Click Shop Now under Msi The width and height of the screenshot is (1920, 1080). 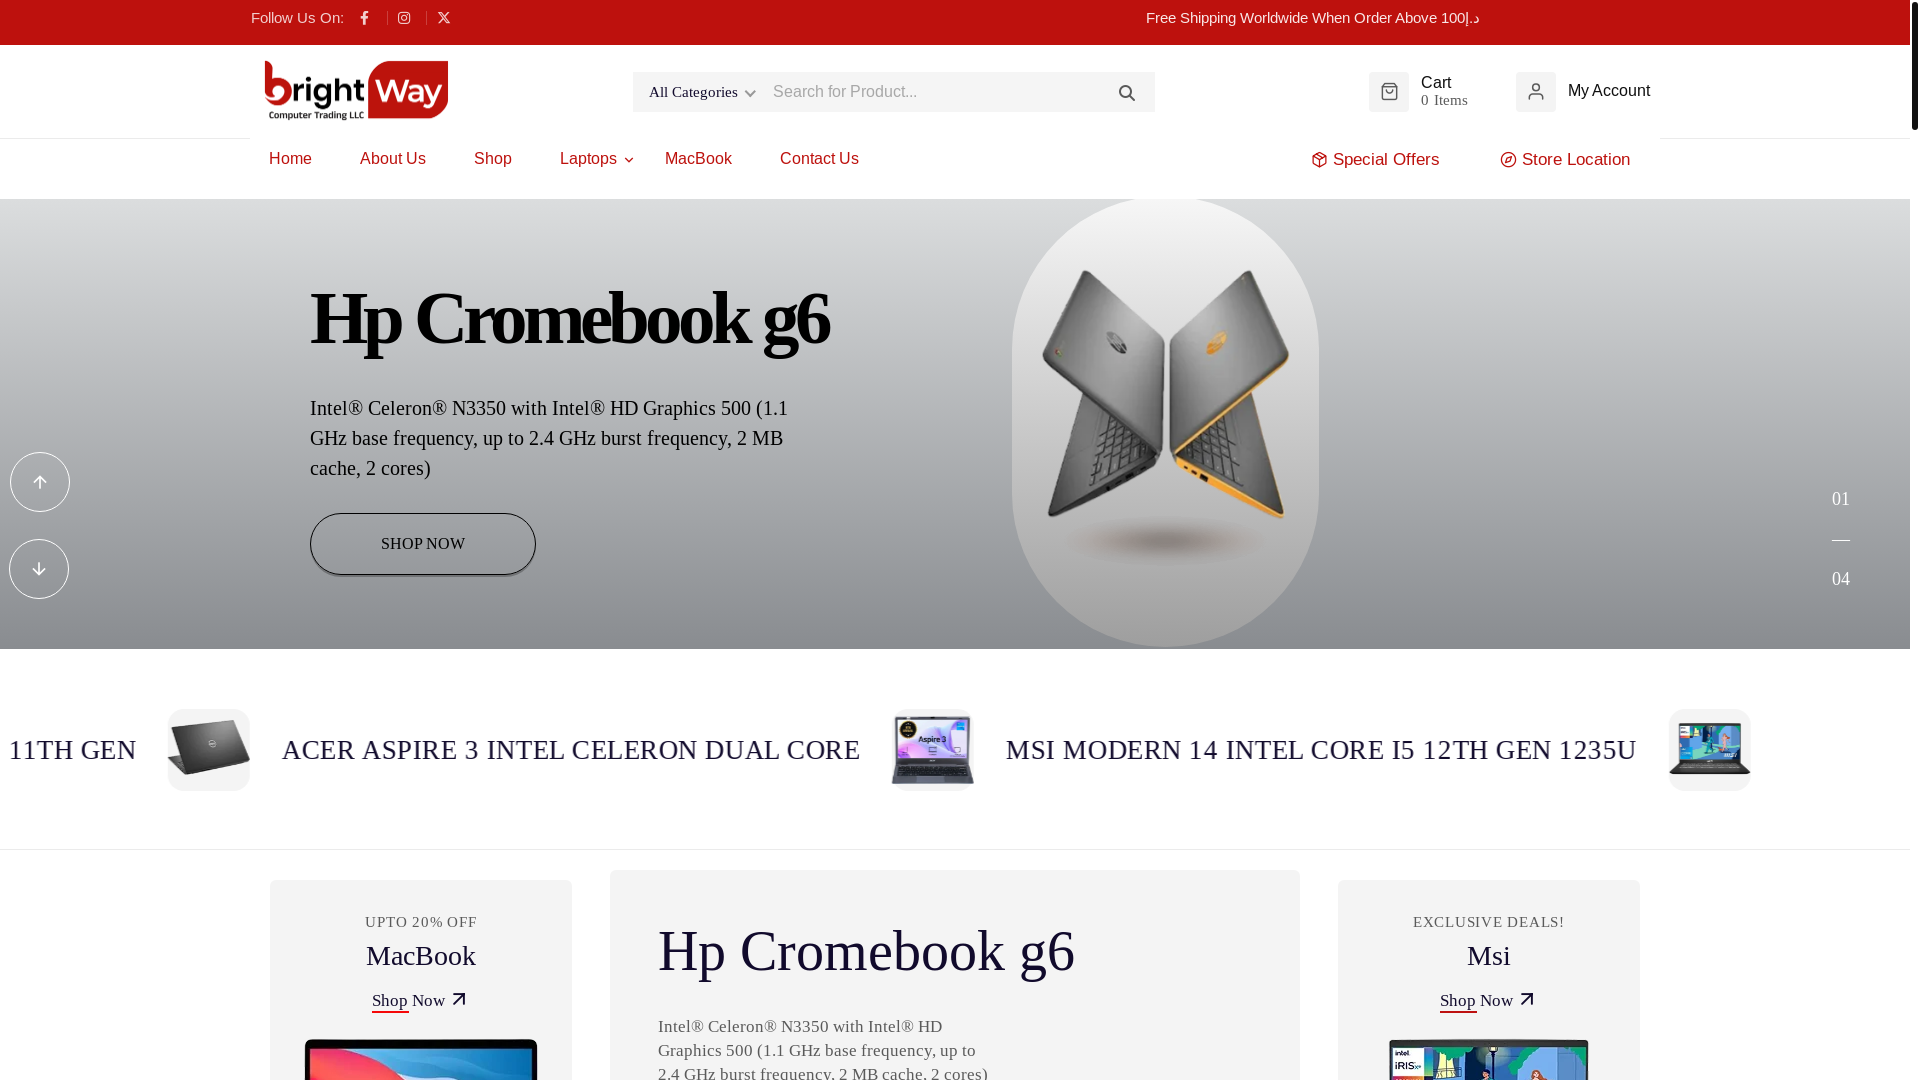tap(1476, 1000)
